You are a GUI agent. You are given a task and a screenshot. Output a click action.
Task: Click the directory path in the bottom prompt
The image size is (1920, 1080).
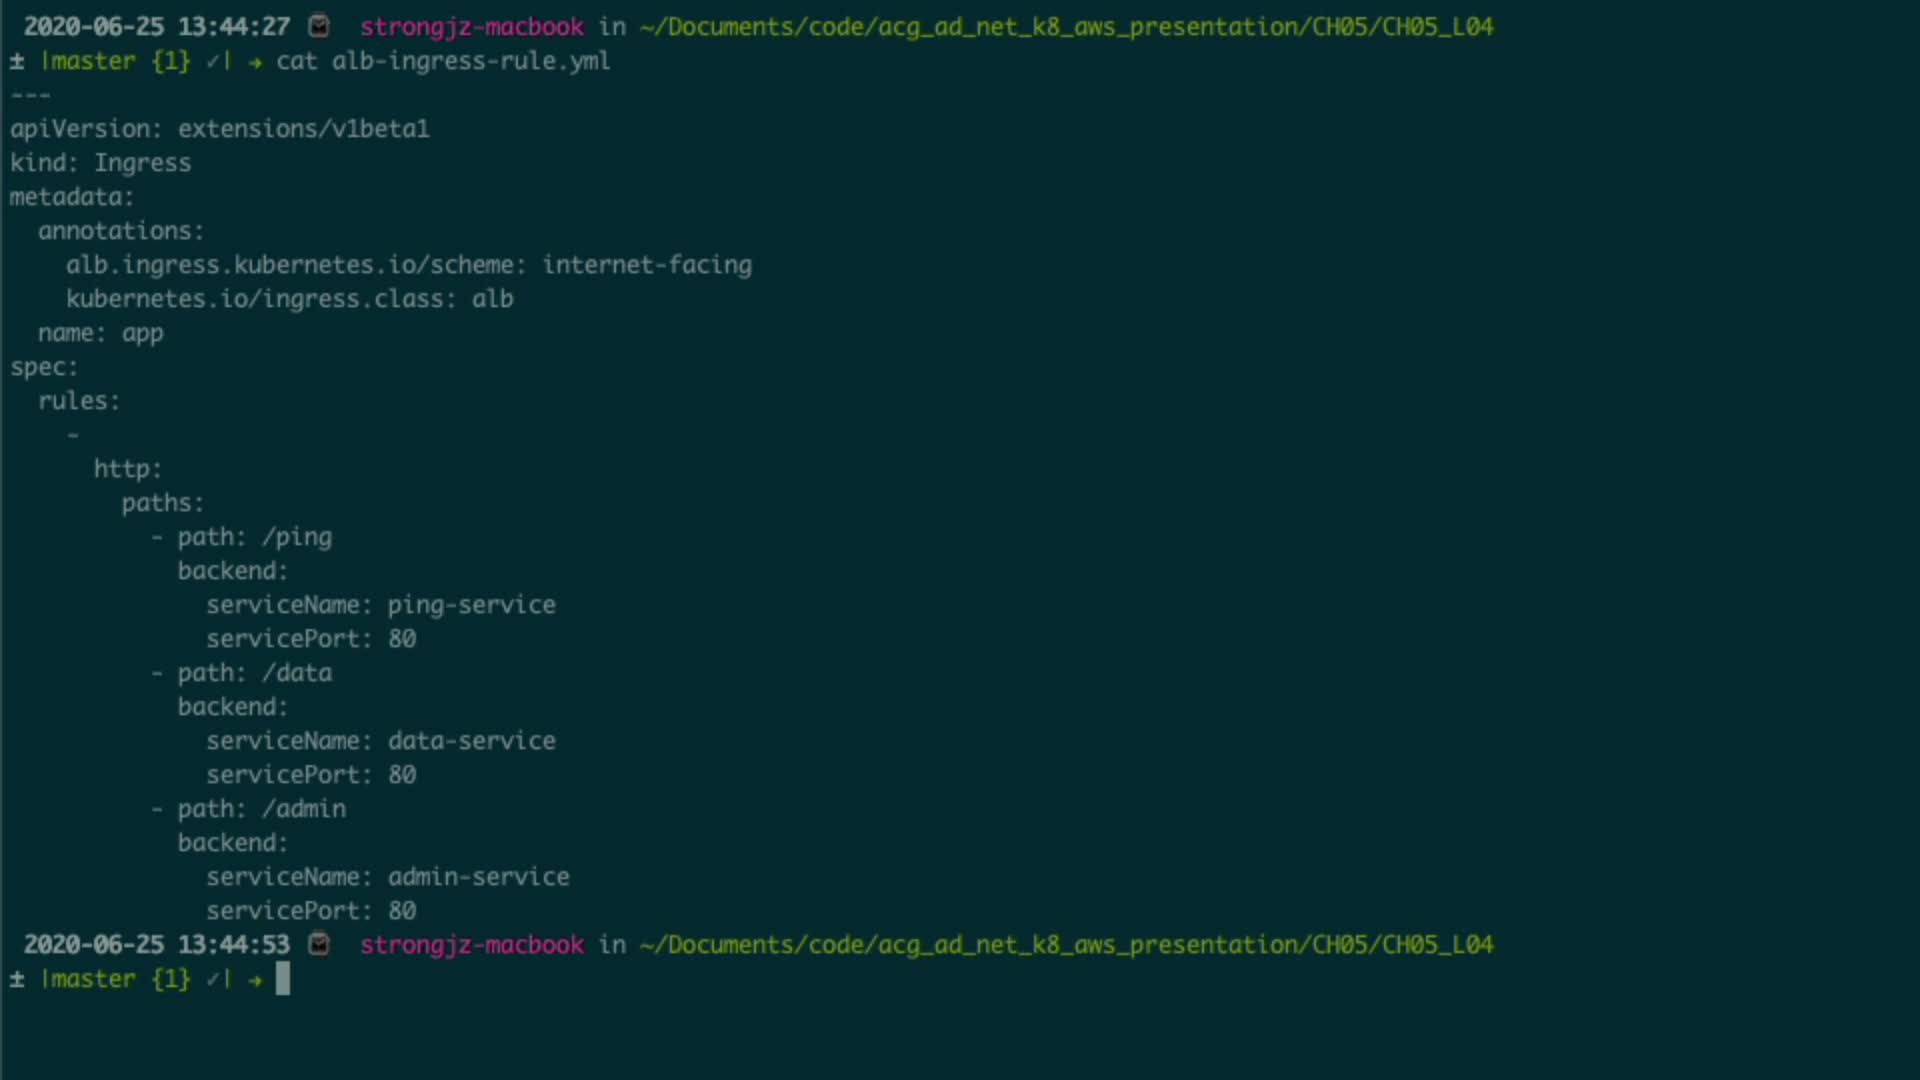1066,945
